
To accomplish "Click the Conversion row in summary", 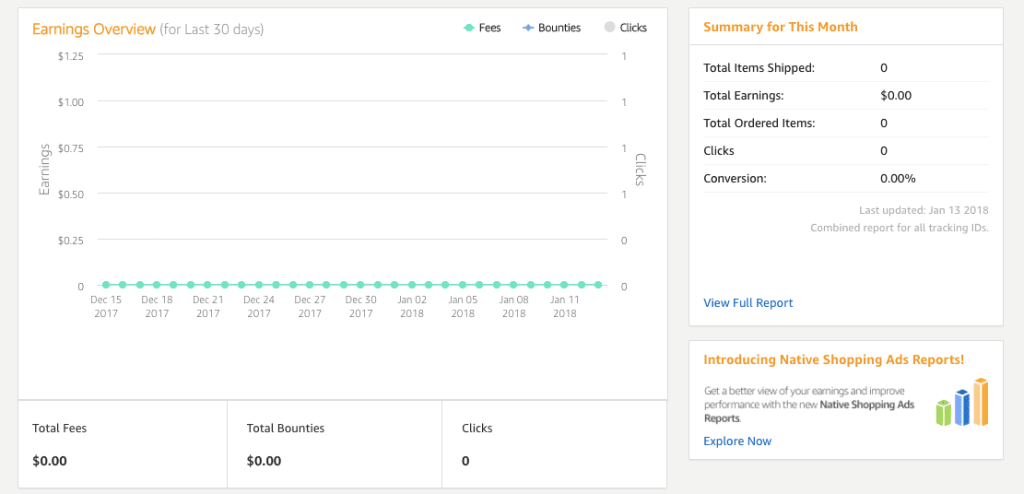I will point(845,178).
